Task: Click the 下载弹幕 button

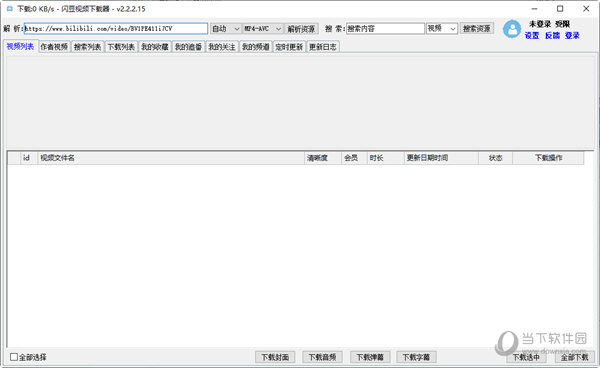Action: tap(370, 357)
